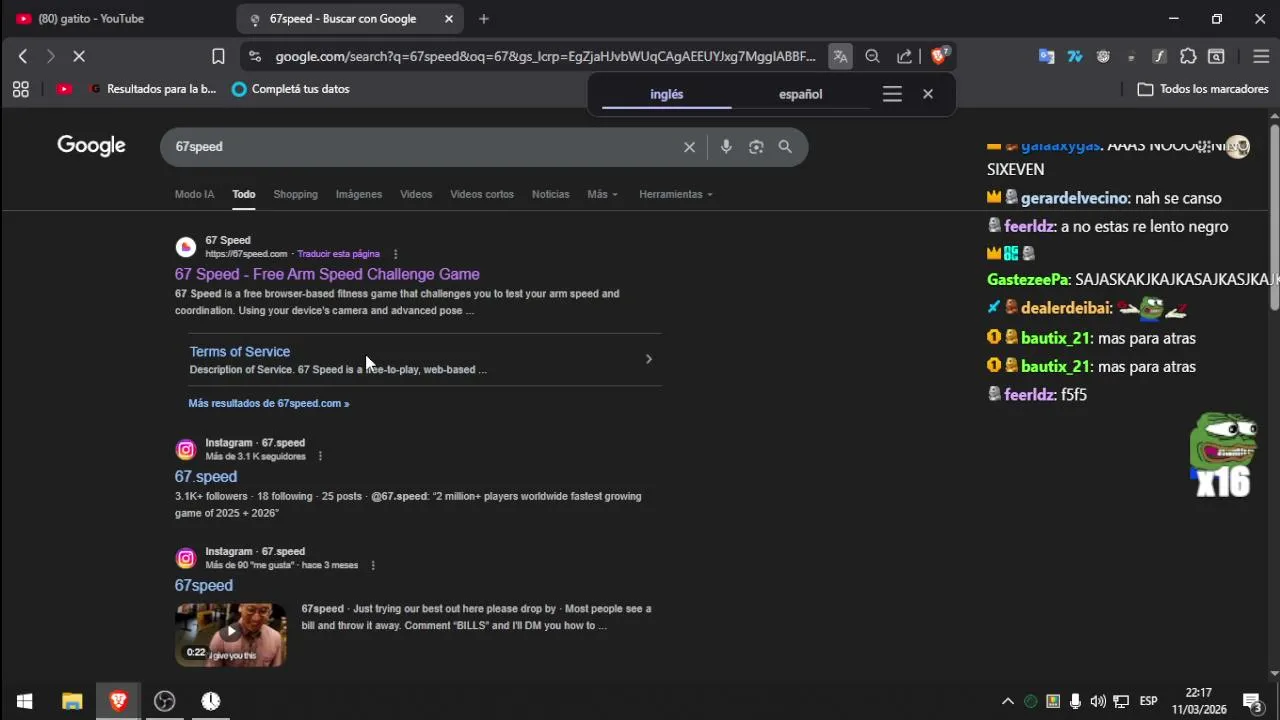Open the '67.speed' Instagram result
Image resolution: width=1280 pixels, height=720 pixels.
tap(206, 477)
